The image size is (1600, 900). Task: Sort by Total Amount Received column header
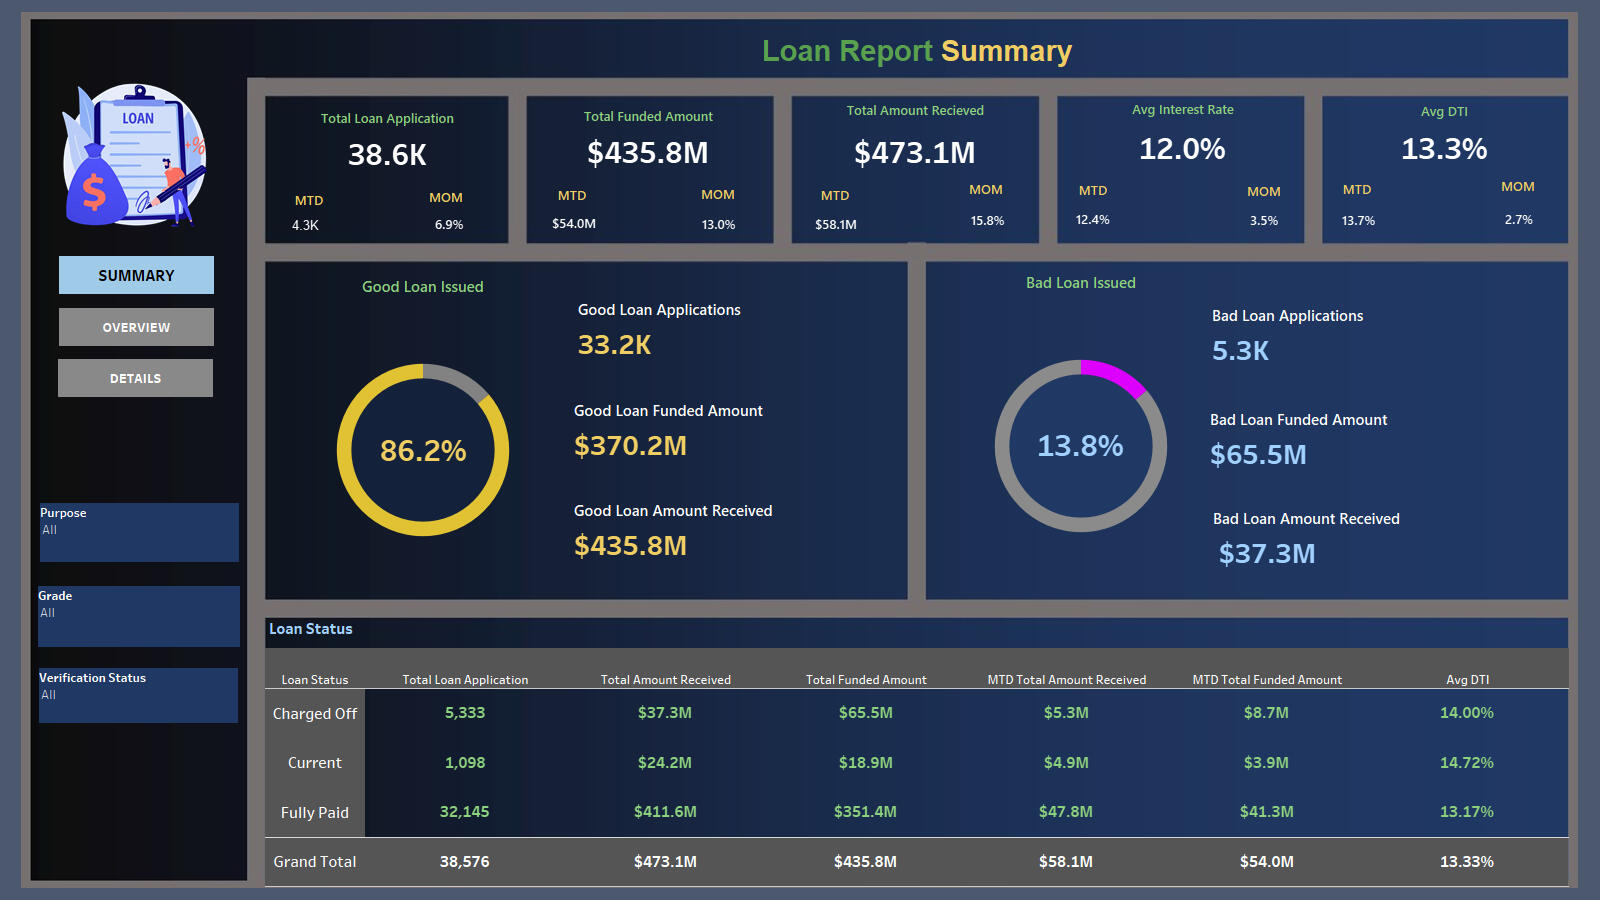[665, 680]
